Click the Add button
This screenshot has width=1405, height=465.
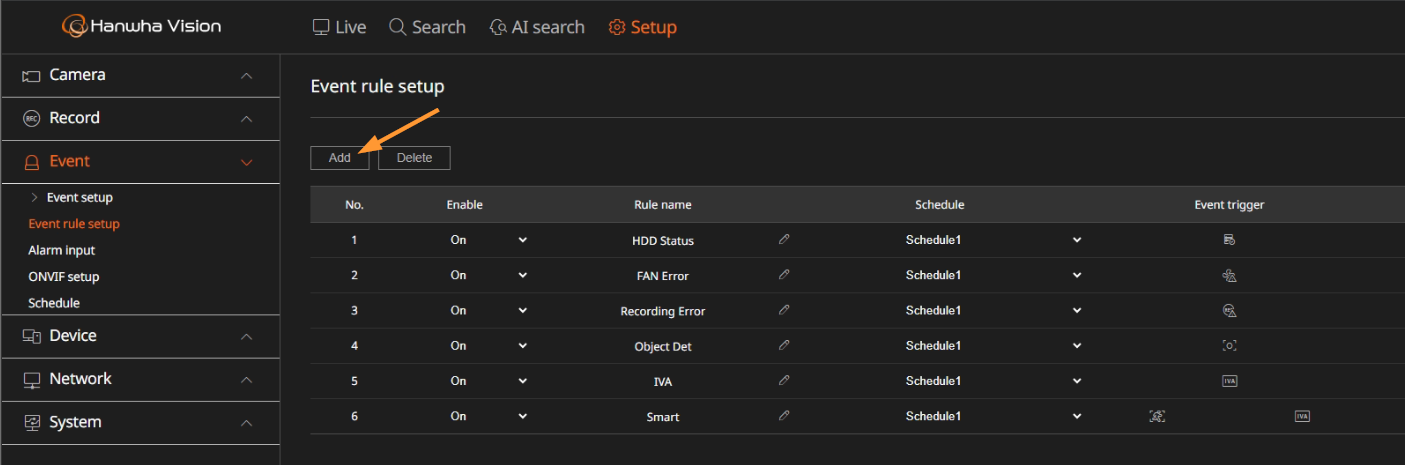(340, 158)
